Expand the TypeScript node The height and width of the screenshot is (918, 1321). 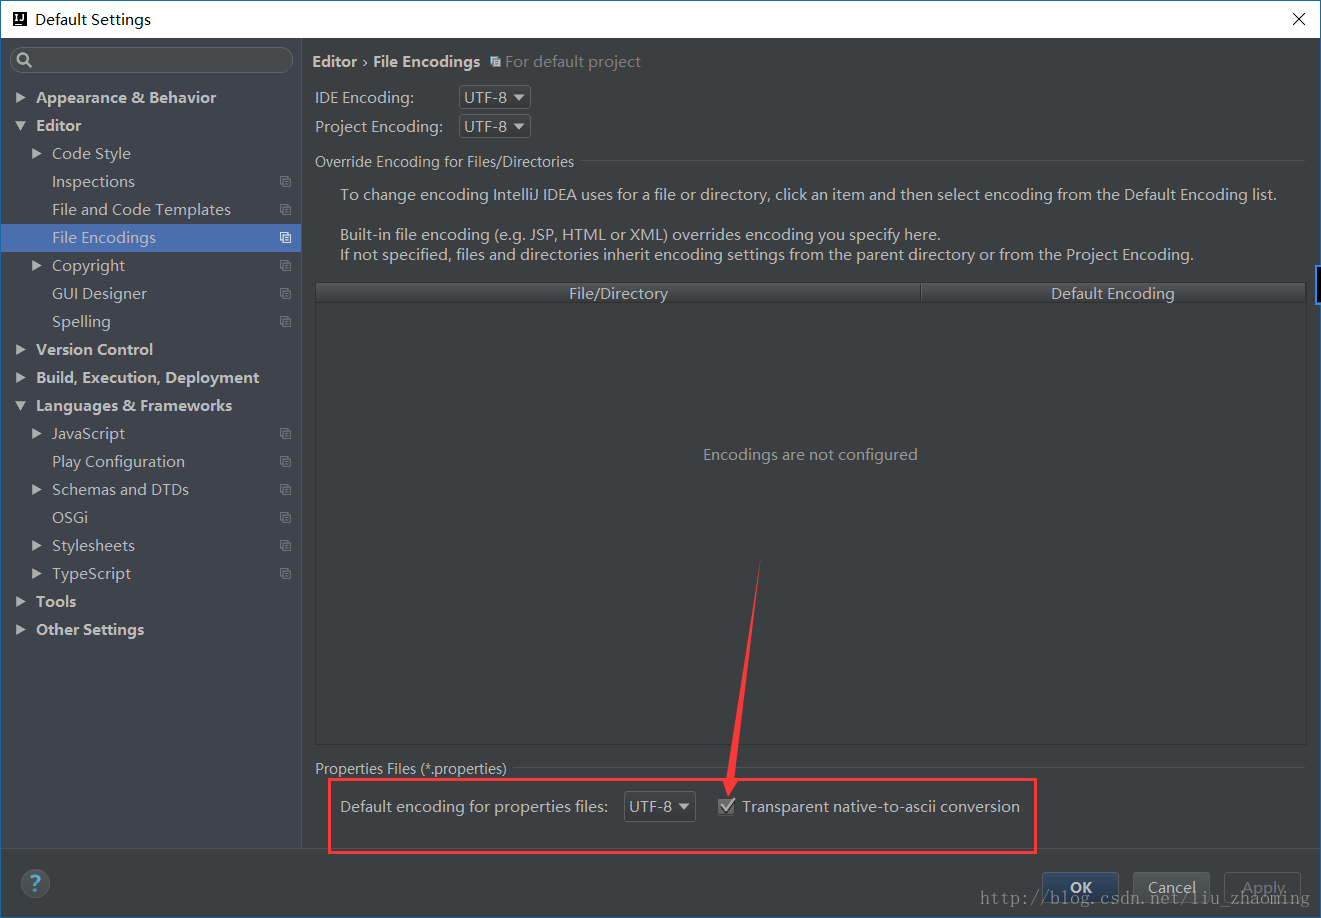click(x=37, y=573)
